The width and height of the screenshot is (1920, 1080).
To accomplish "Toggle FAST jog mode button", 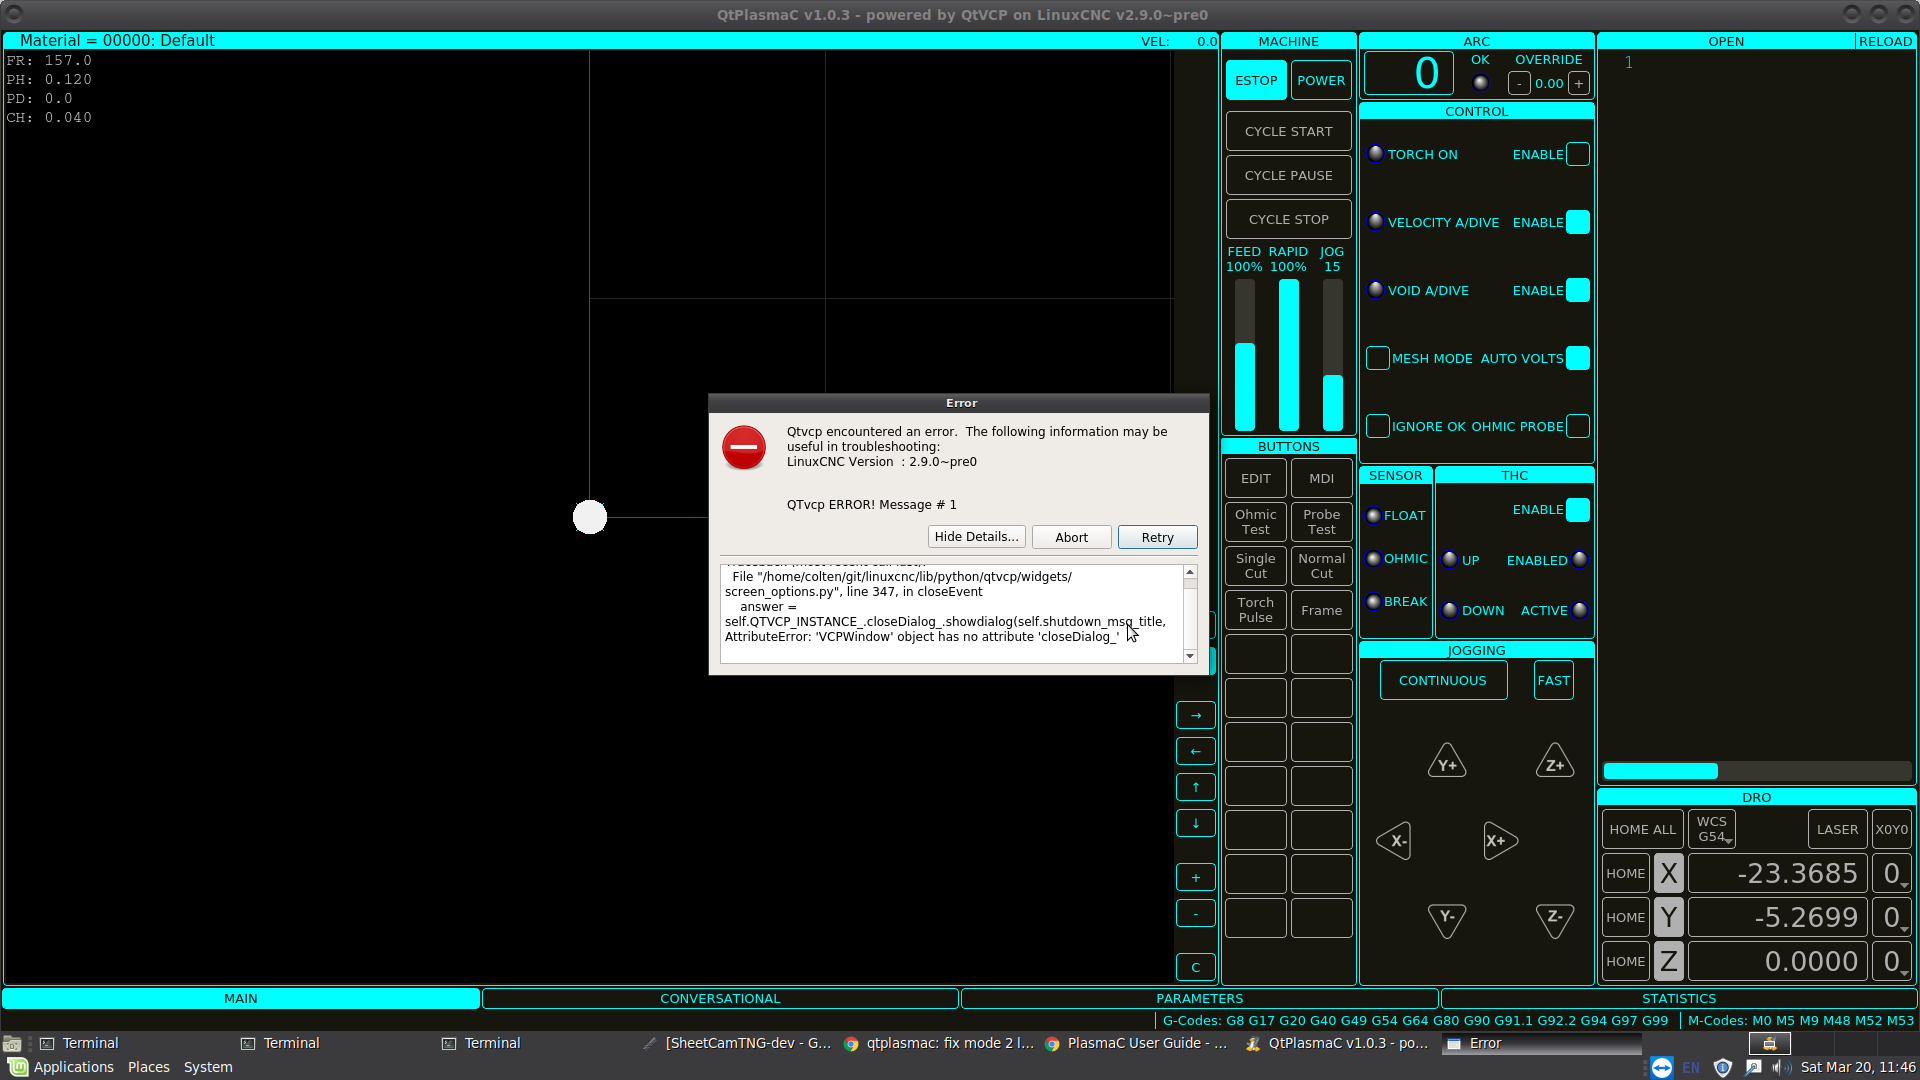I will pyautogui.click(x=1554, y=680).
